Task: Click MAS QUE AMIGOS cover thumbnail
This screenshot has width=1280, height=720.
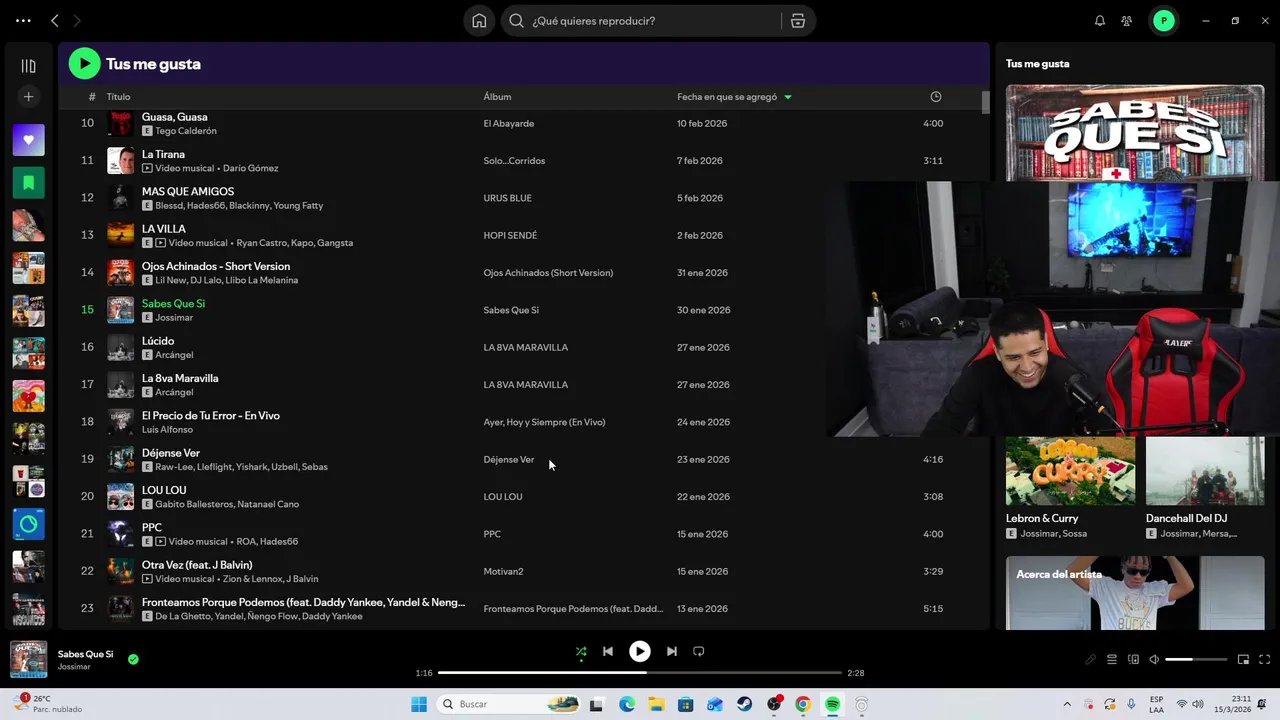Action: (x=120, y=198)
